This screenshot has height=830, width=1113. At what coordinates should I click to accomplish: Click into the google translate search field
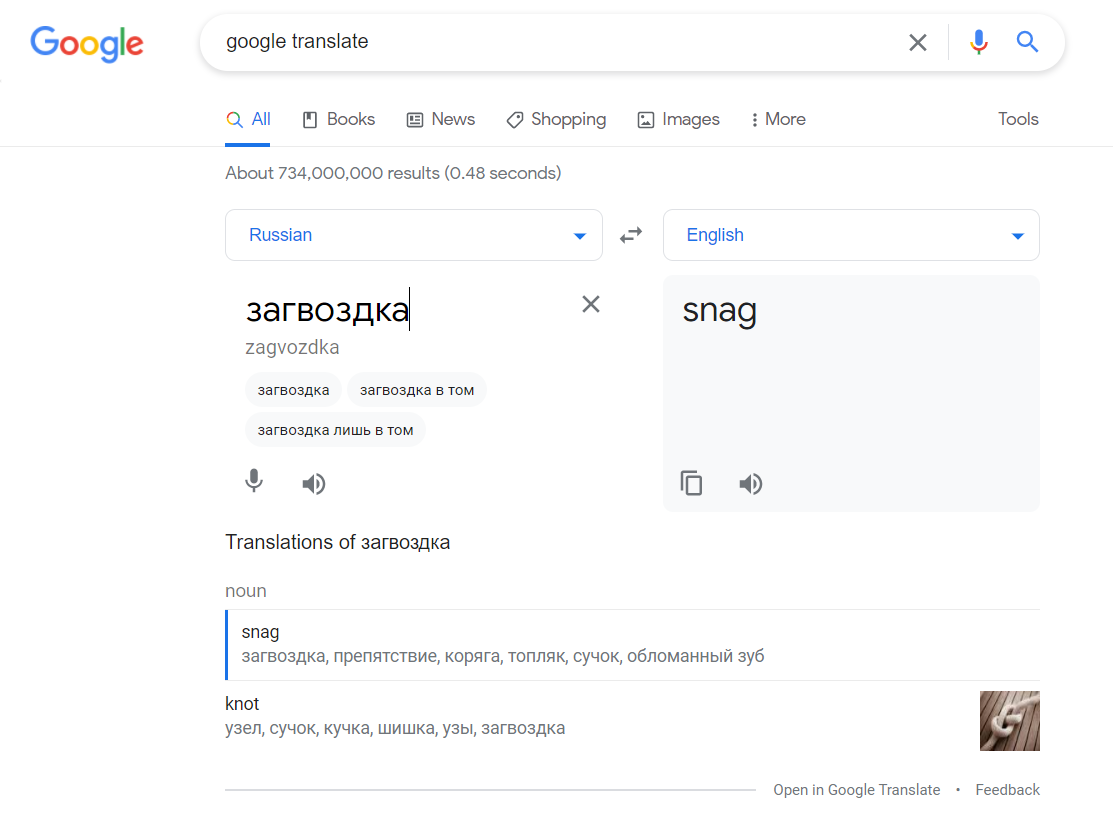(x=550, y=42)
